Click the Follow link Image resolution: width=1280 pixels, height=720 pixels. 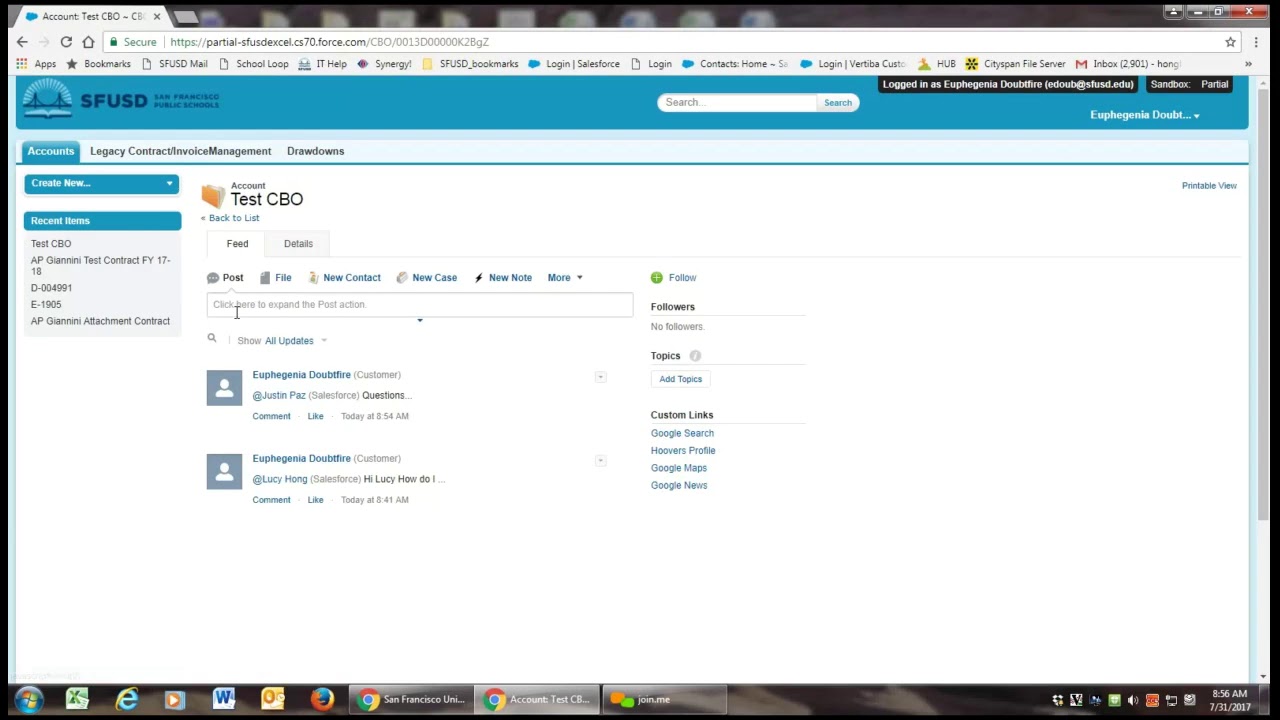coord(682,278)
